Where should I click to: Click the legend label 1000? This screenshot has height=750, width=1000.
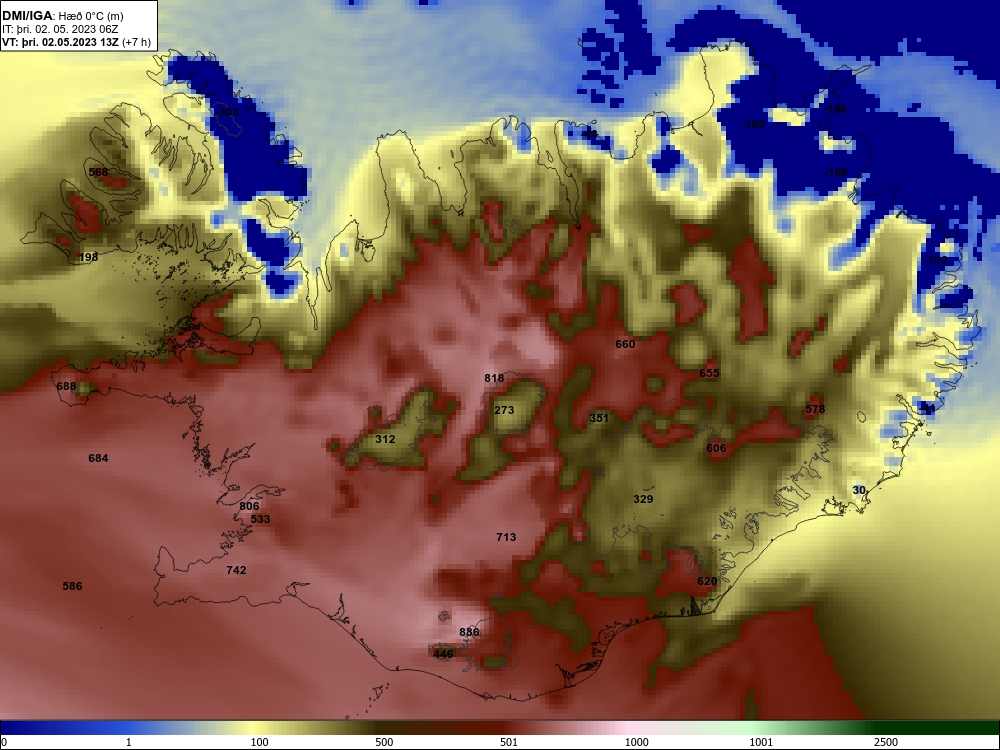tap(636, 742)
